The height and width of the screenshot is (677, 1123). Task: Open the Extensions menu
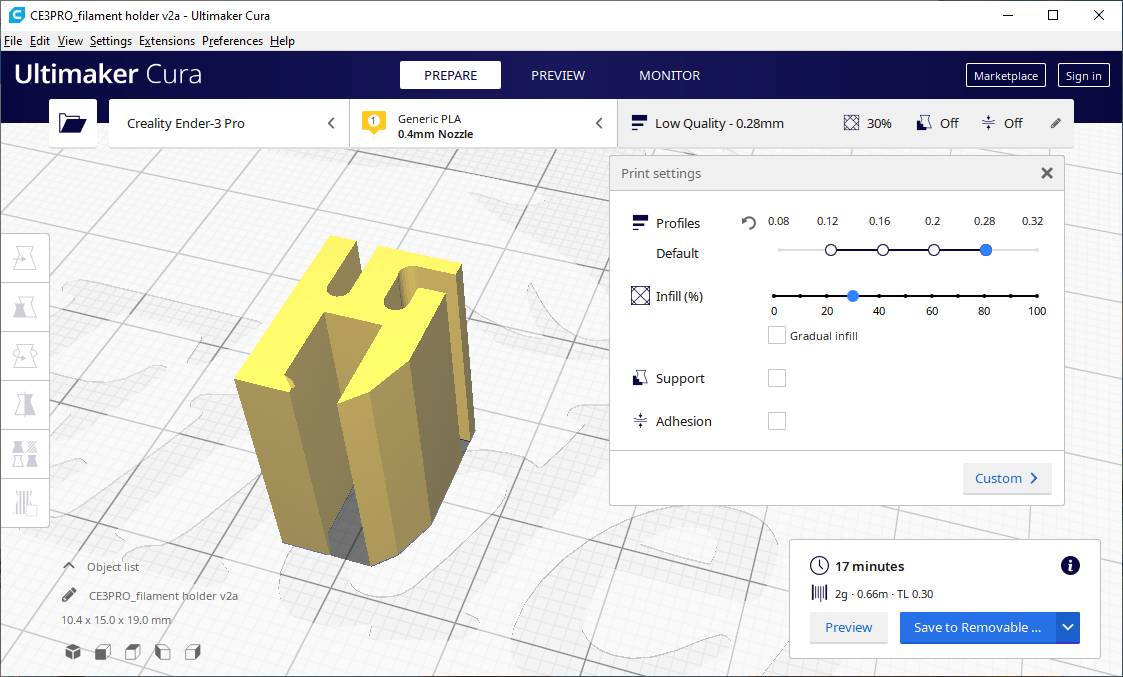tap(167, 41)
